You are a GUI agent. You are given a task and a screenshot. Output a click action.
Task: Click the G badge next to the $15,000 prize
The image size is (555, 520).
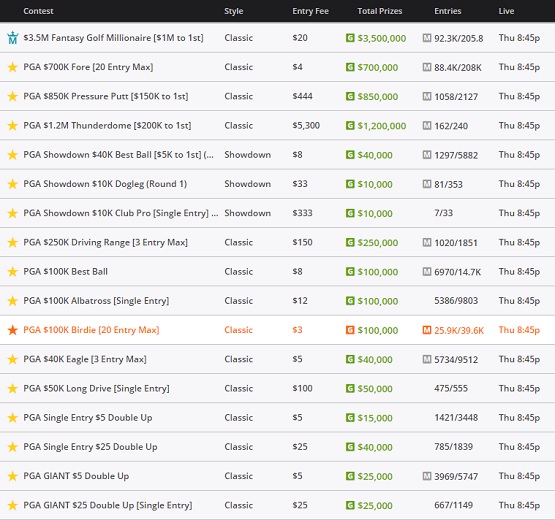(350, 418)
